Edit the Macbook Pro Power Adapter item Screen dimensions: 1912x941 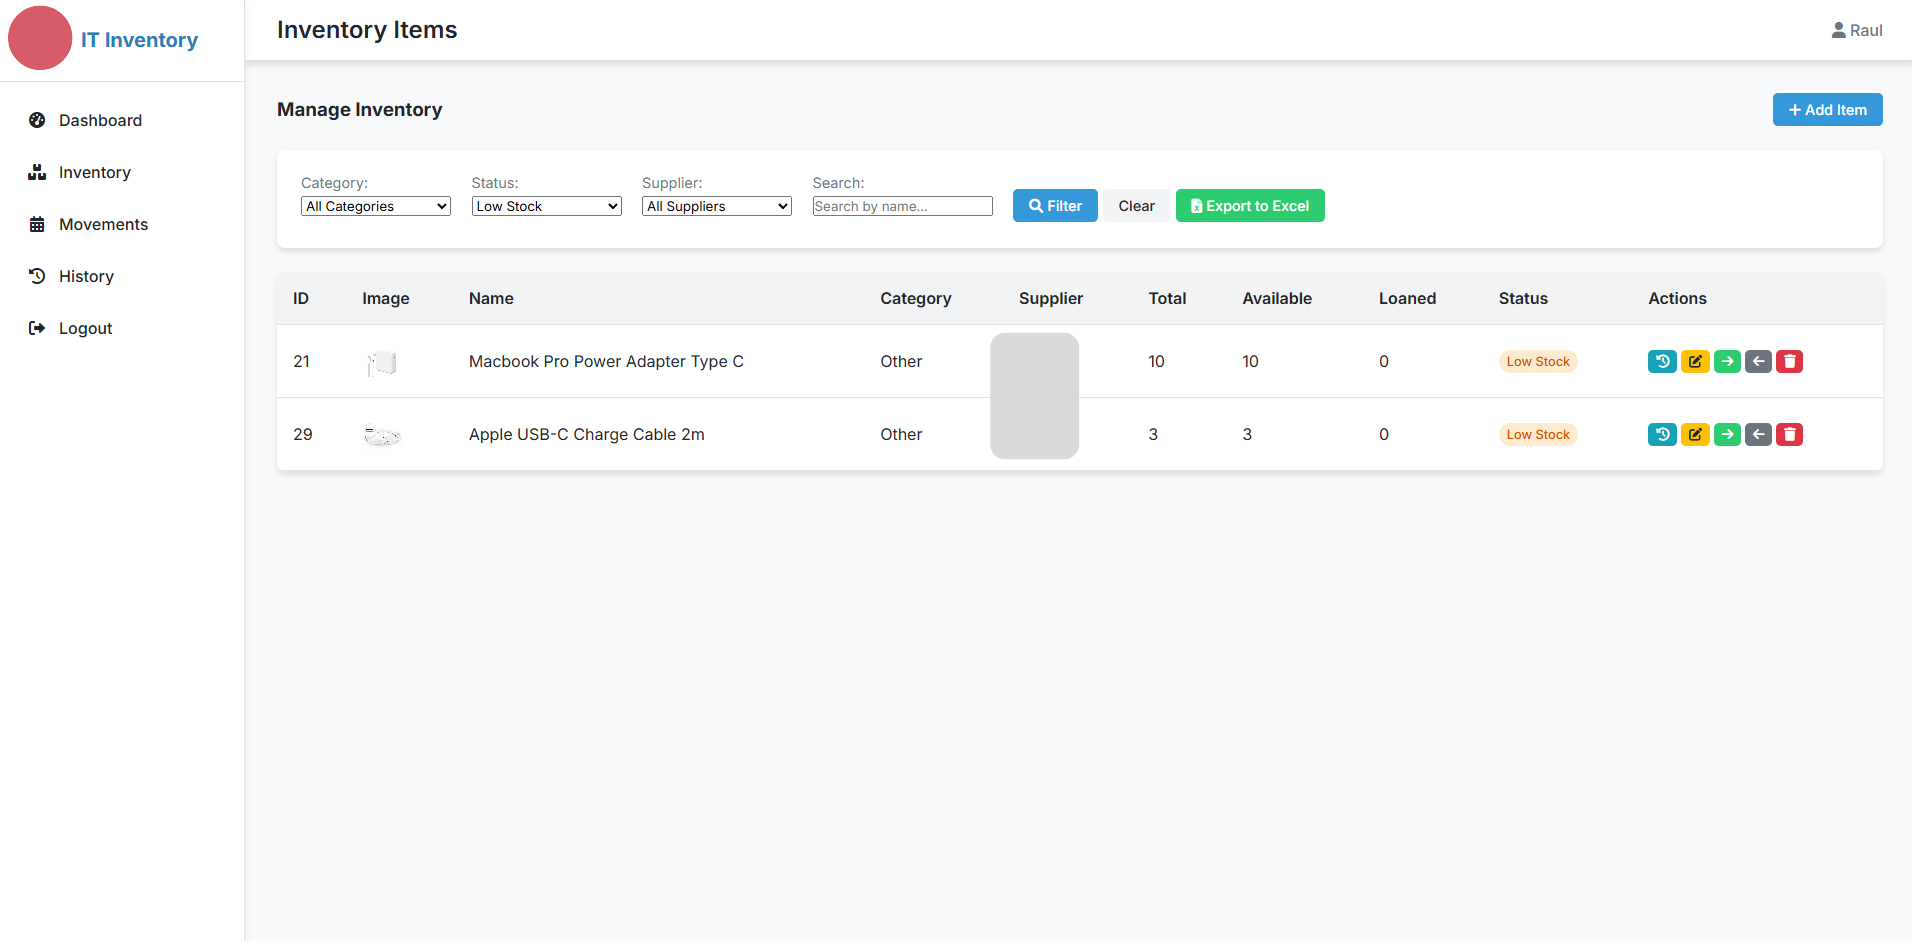point(1695,361)
